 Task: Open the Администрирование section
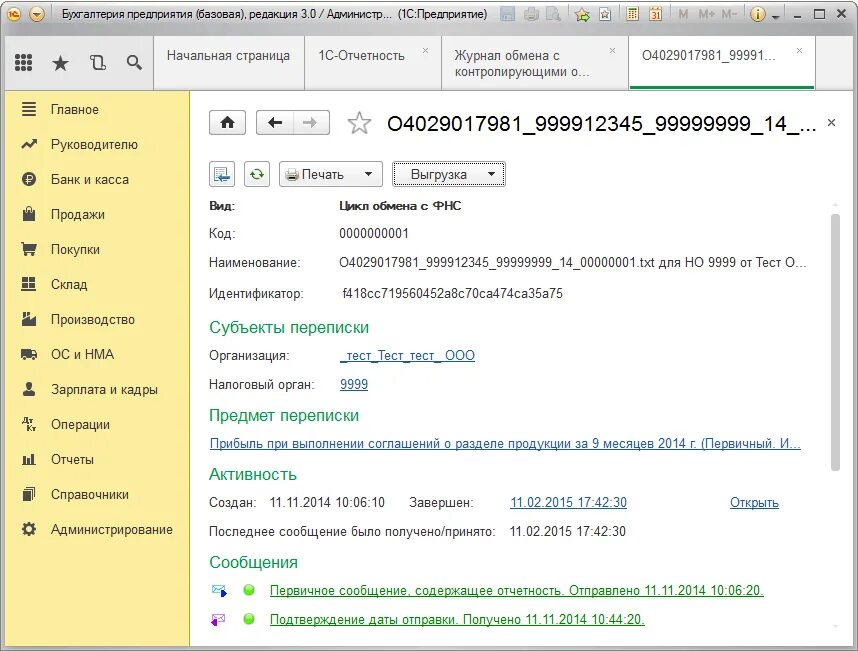[x=95, y=530]
